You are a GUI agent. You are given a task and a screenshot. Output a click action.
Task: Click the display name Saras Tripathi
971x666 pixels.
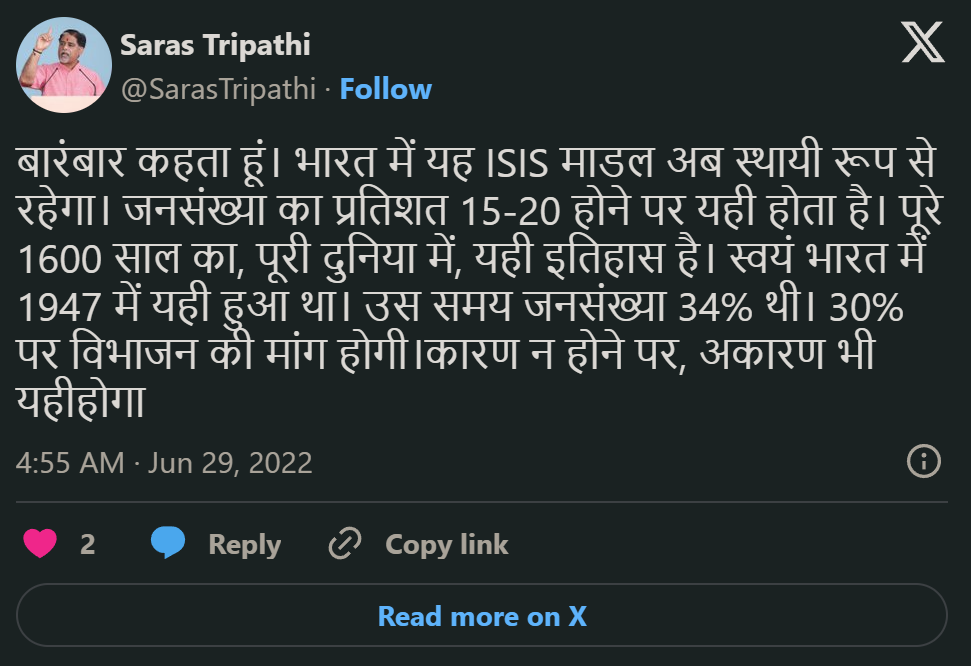(x=215, y=45)
